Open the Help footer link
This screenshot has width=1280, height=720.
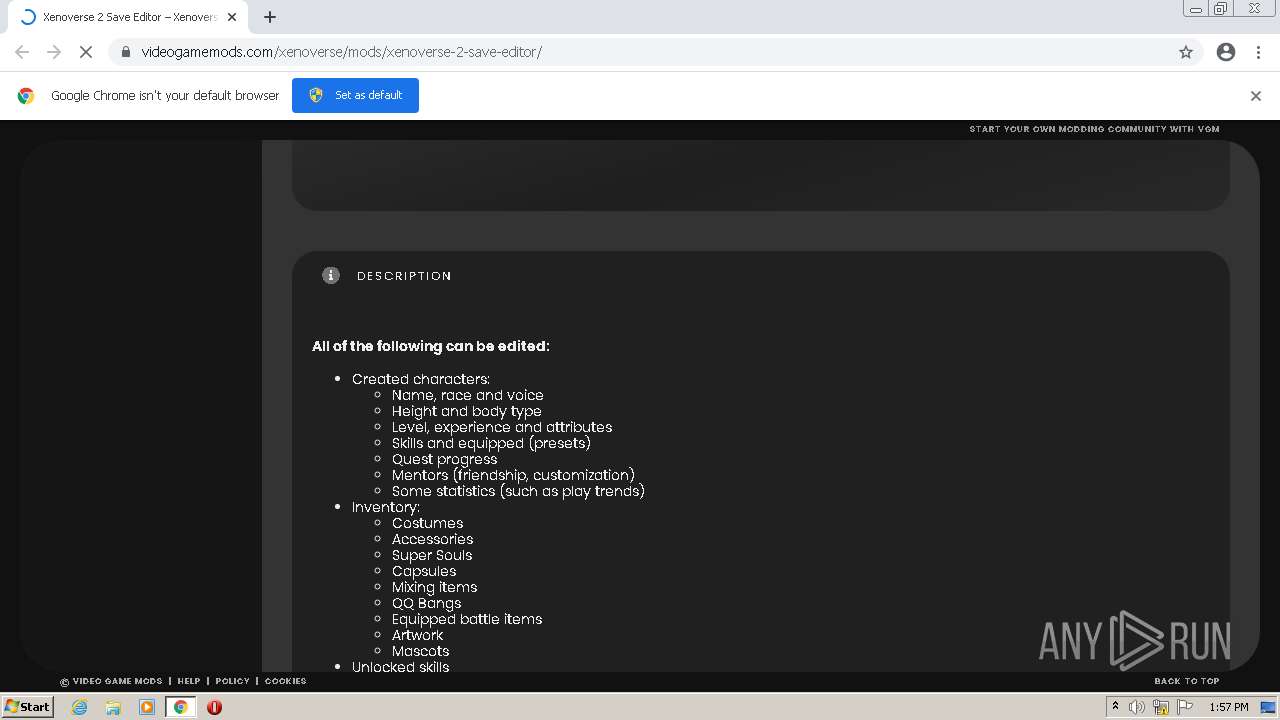tap(189, 681)
